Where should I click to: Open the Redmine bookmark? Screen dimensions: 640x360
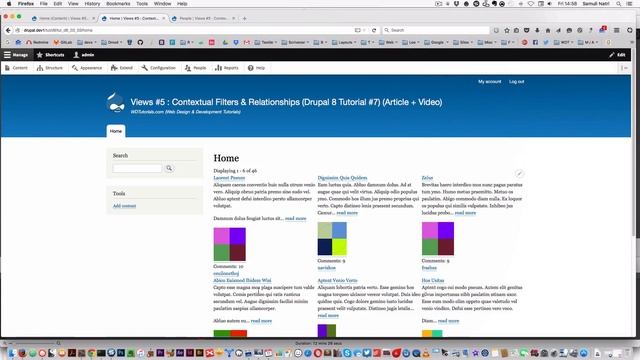37,42
